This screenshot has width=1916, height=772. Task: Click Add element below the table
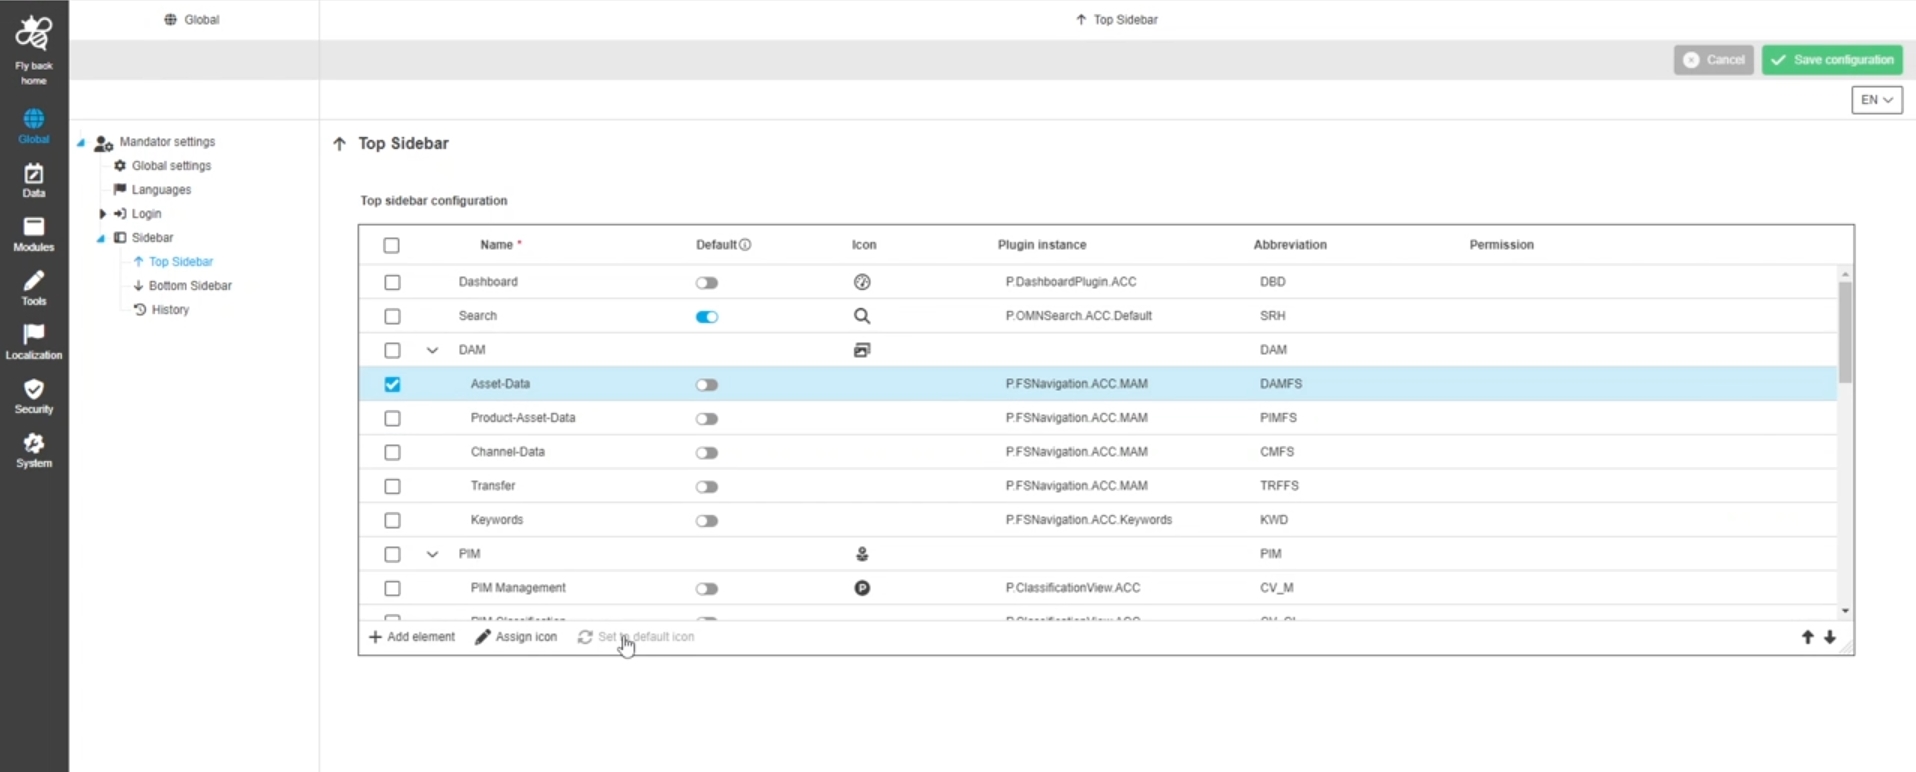point(412,637)
